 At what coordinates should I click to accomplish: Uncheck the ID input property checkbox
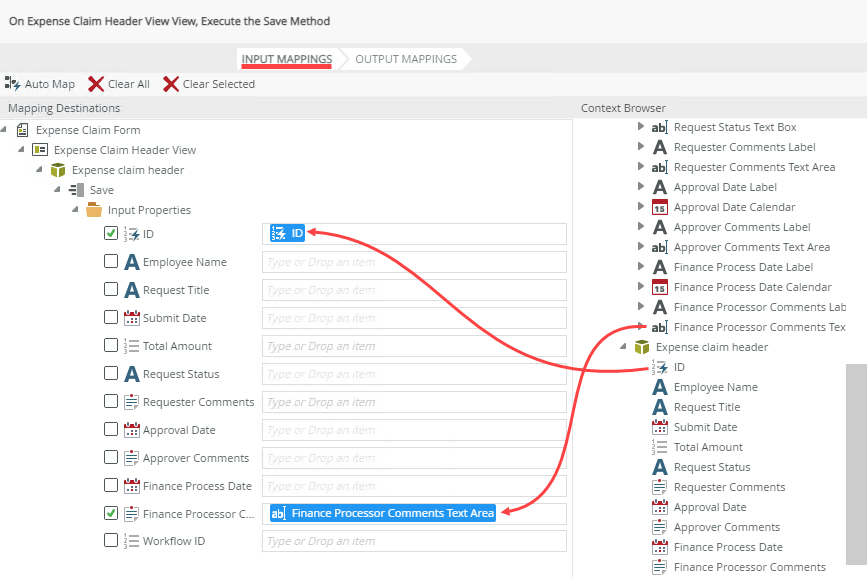coord(111,234)
